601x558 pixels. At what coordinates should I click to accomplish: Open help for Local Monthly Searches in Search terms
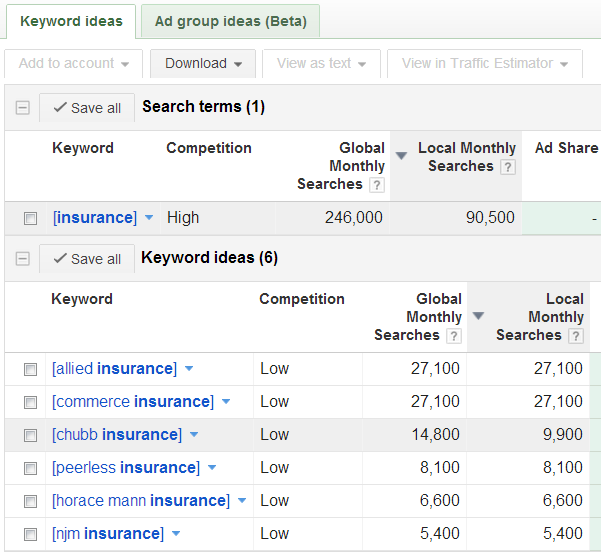(x=507, y=167)
